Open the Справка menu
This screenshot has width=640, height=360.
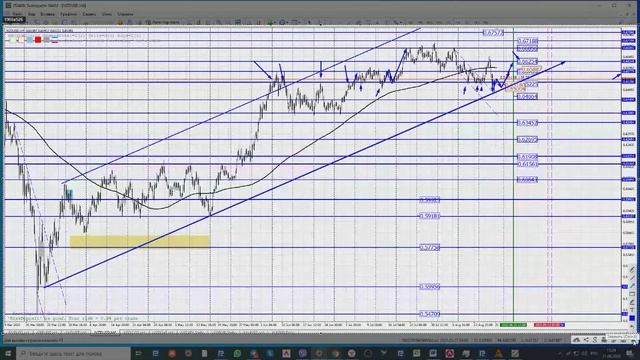click(125, 14)
